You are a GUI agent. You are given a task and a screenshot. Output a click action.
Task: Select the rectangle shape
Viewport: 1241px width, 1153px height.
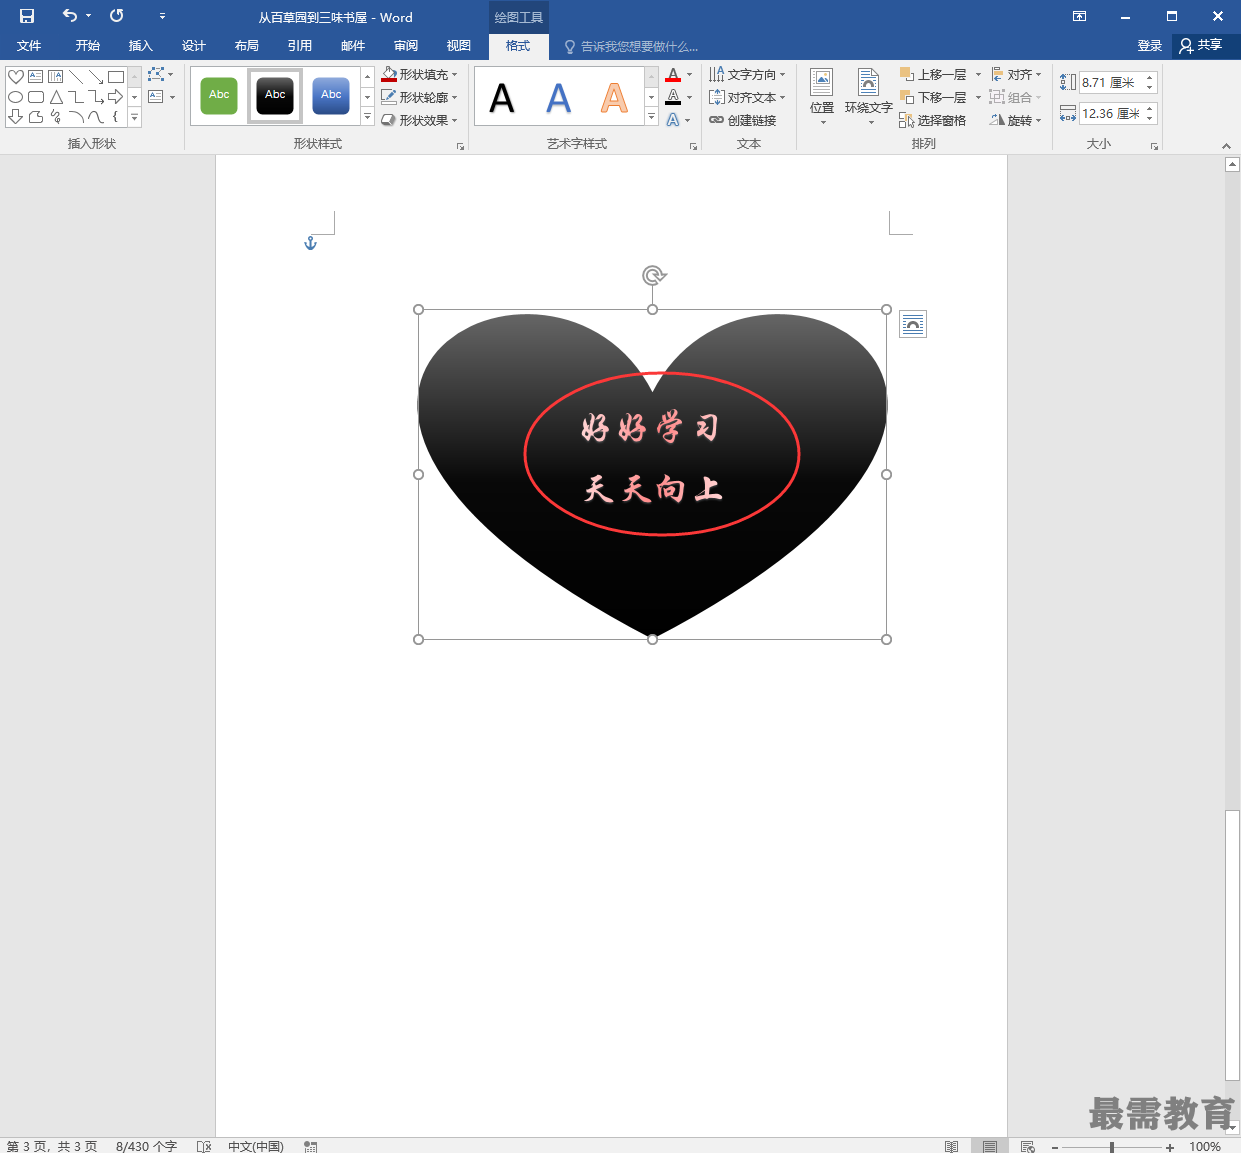(x=116, y=77)
